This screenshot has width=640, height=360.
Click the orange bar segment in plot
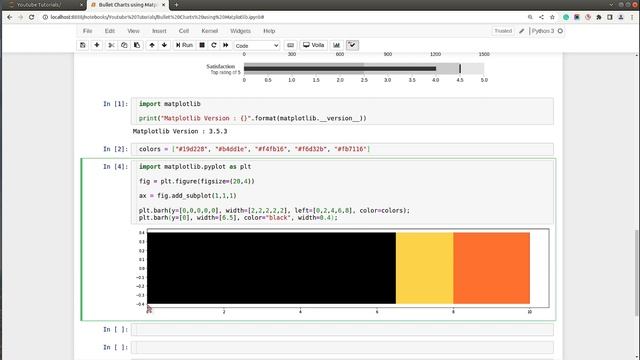pyautogui.click(x=491, y=268)
